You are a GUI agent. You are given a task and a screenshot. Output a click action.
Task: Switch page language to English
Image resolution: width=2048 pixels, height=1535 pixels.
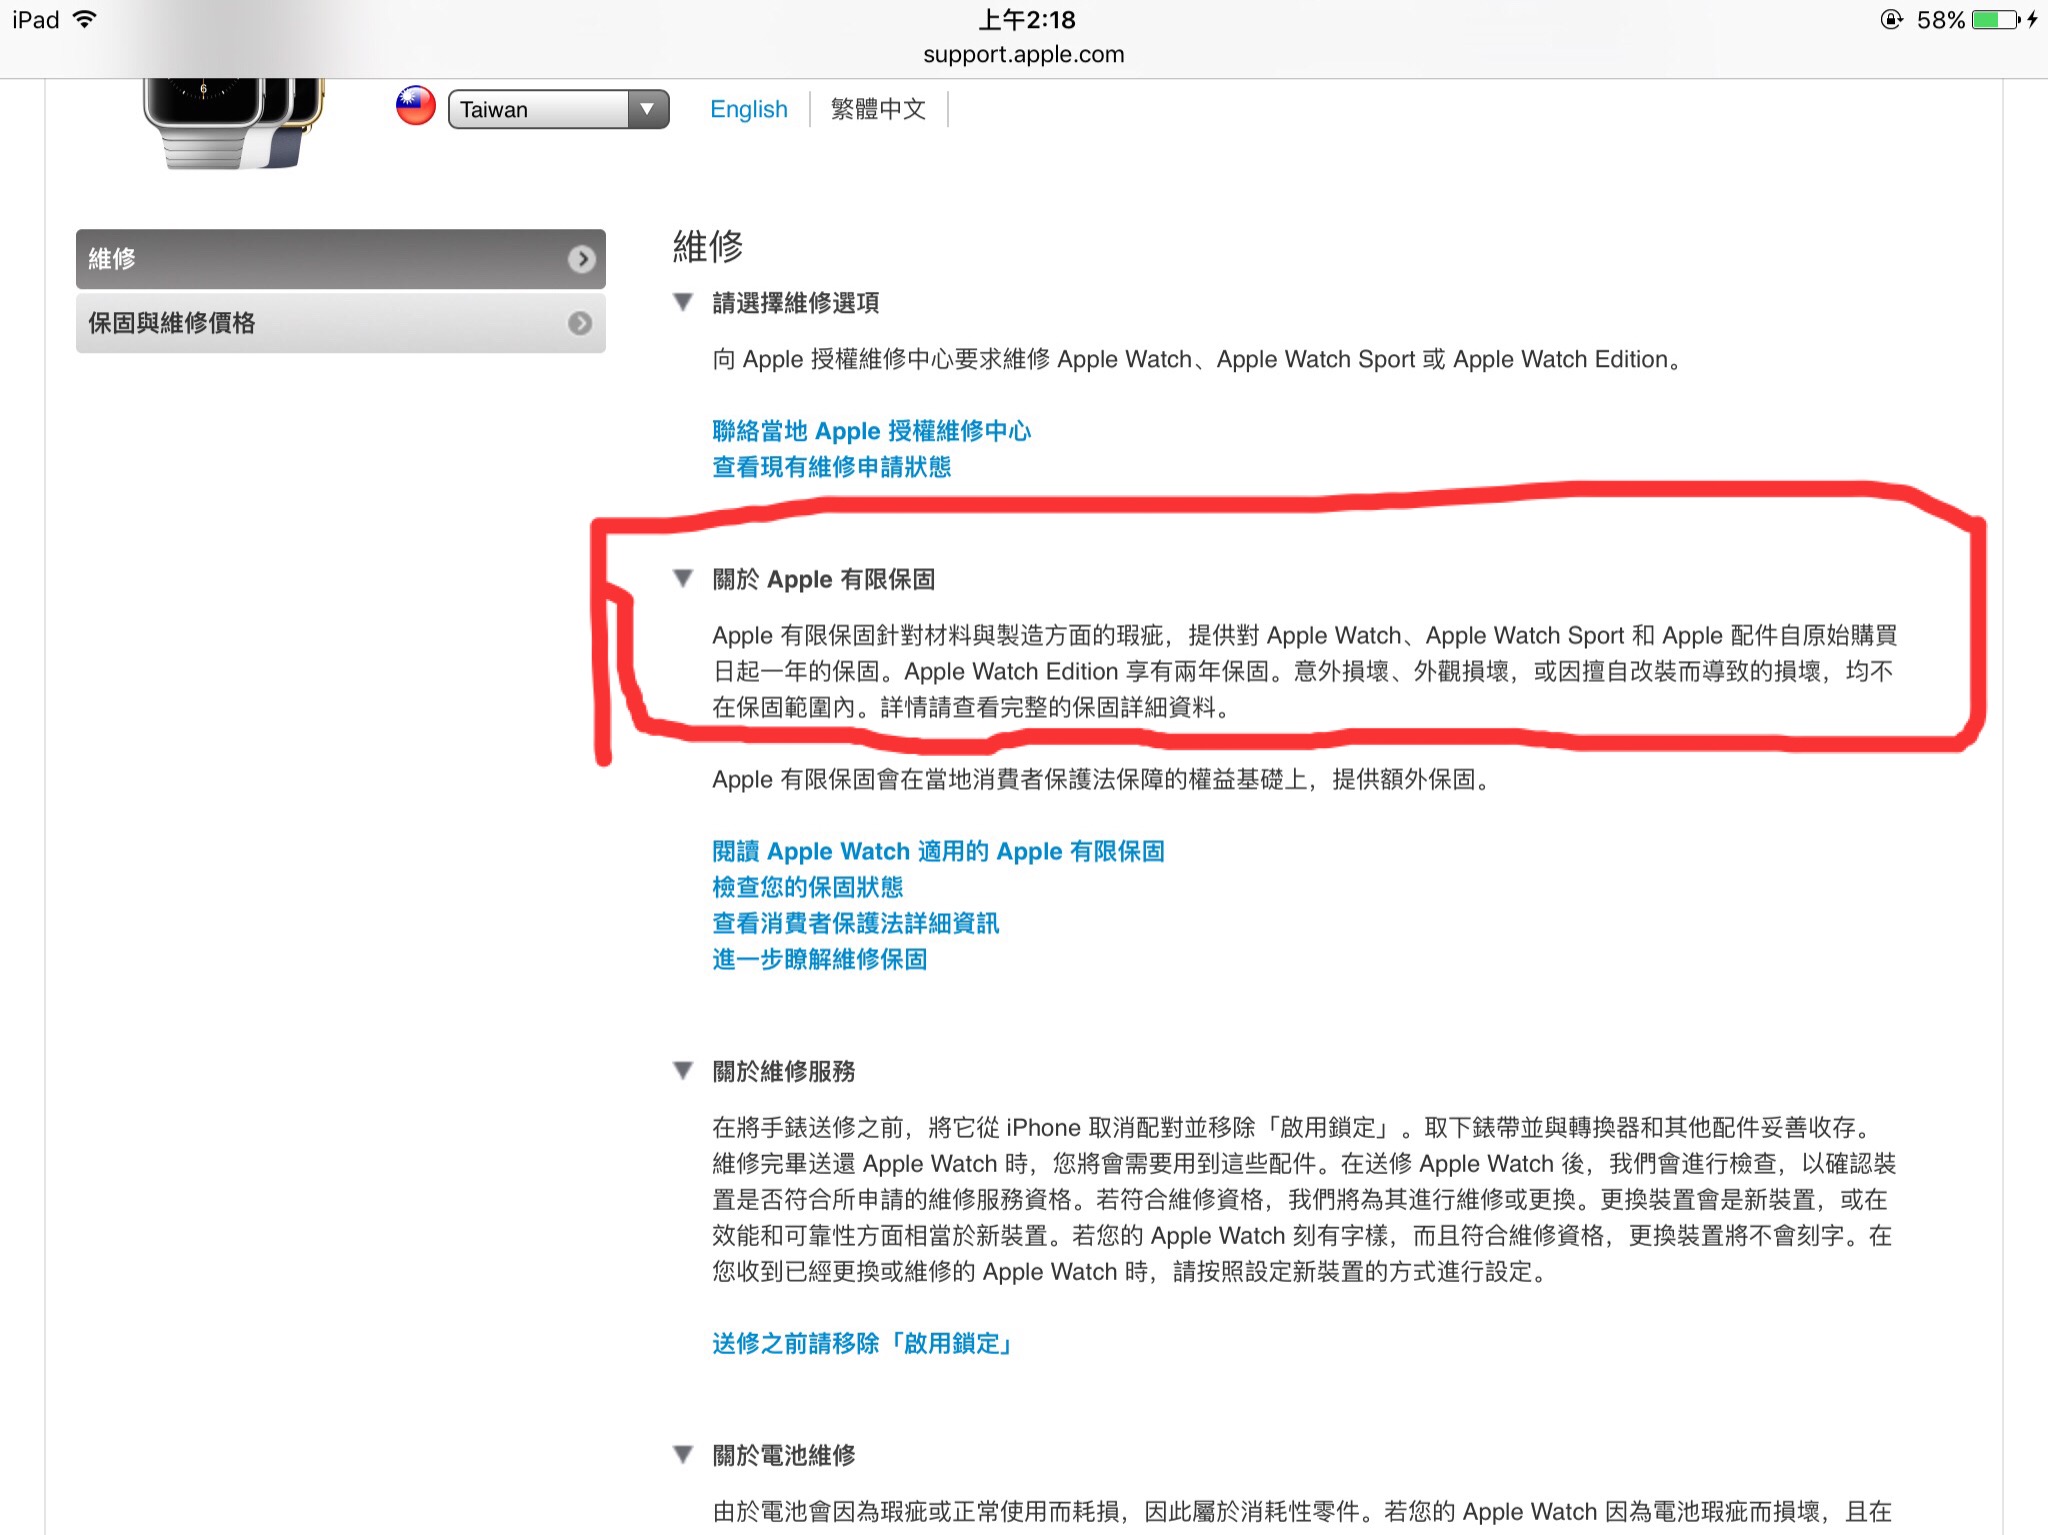coord(749,109)
